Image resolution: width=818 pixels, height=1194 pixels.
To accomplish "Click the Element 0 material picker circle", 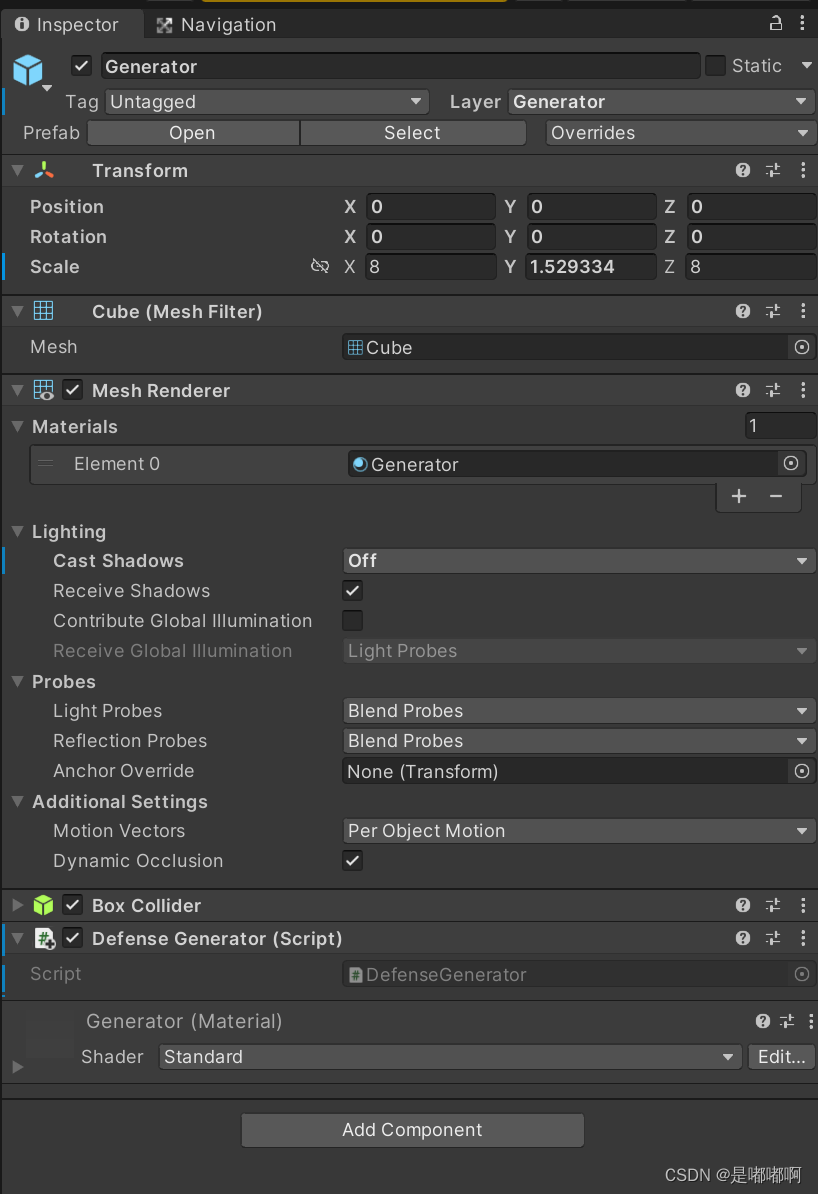I will click(x=791, y=463).
